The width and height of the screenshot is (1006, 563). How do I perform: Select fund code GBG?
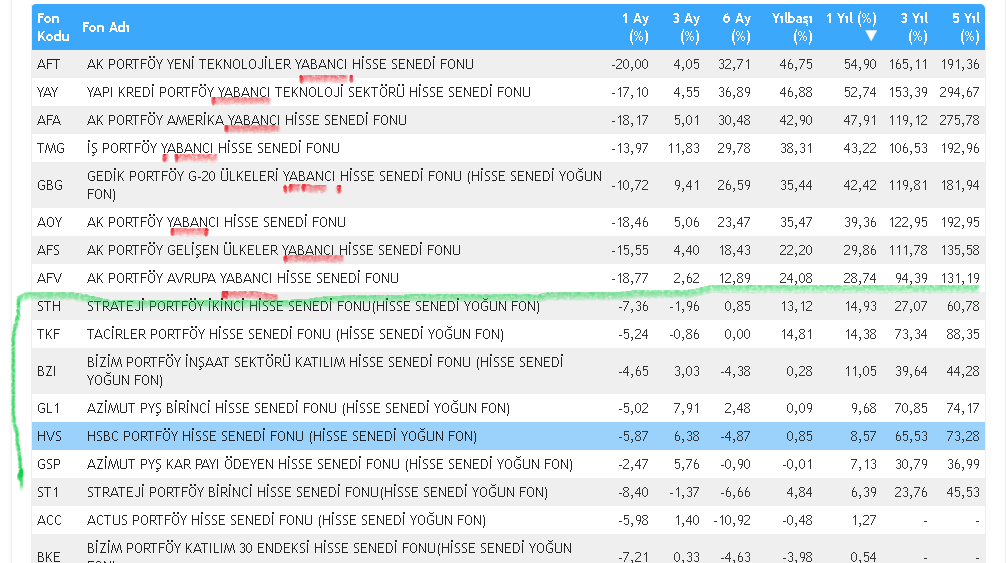pos(49,185)
